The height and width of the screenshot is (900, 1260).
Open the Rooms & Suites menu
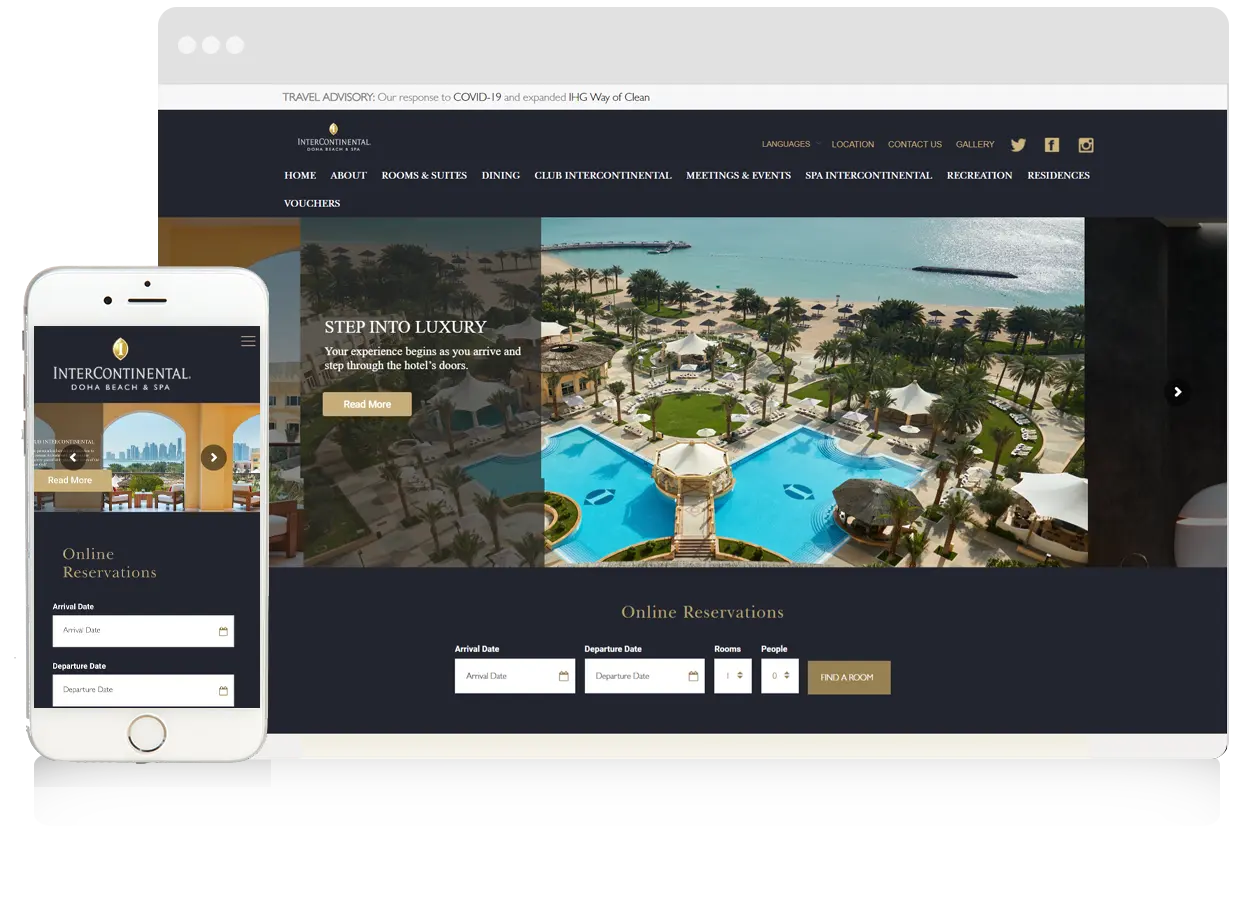tap(424, 176)
